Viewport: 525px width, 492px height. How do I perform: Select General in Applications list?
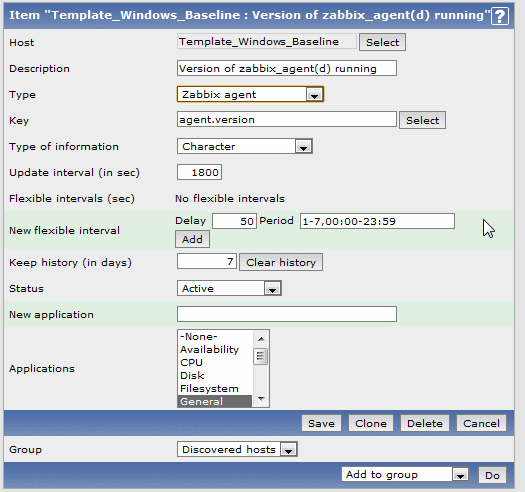[215, 401]
